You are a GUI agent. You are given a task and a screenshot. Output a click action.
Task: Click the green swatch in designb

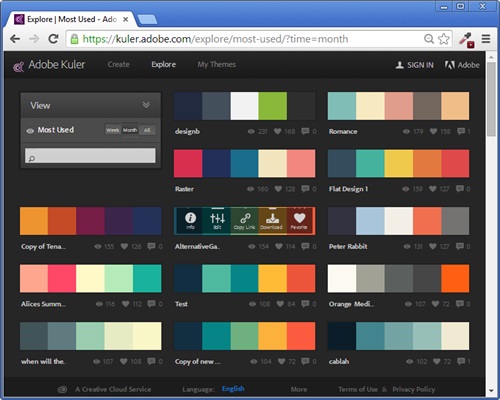[x=272, y=106]
